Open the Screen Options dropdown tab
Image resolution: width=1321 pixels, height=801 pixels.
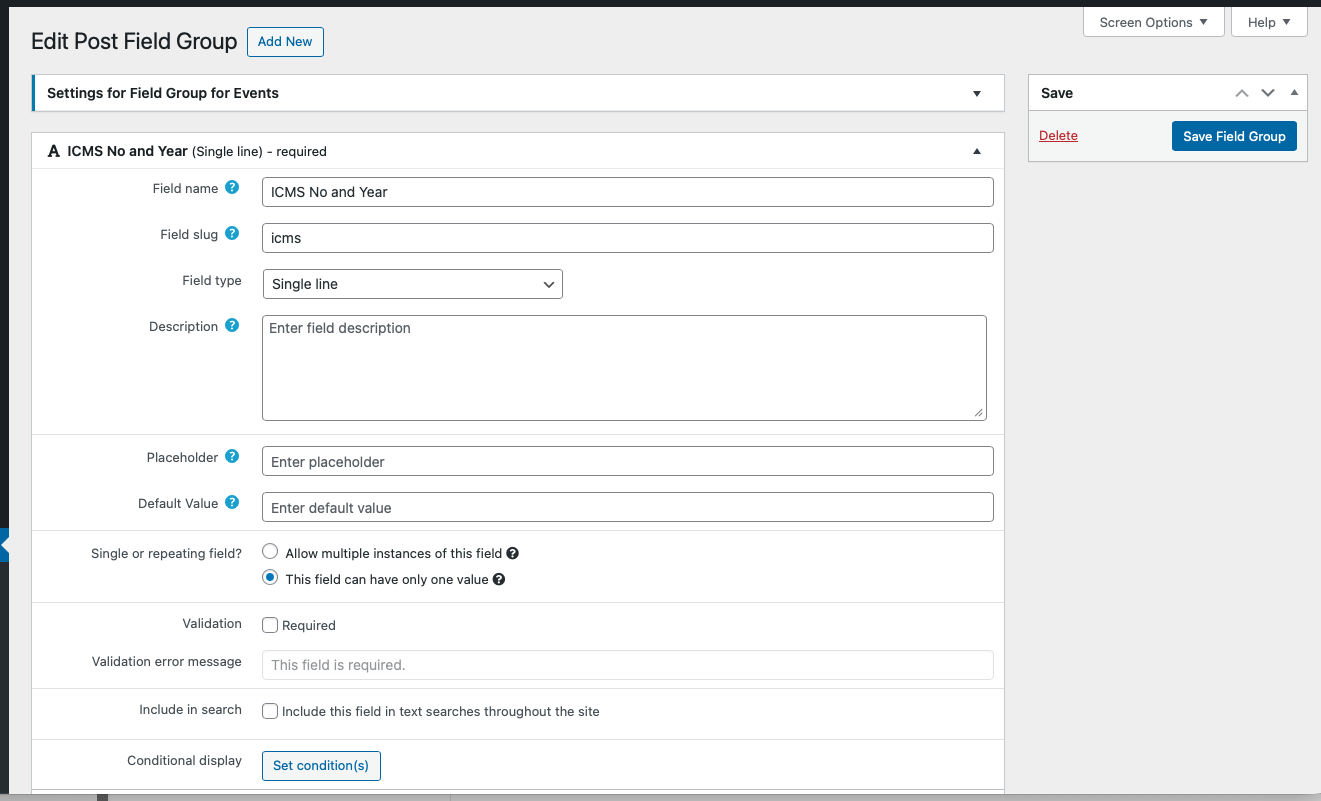(x=1153, y=22)
